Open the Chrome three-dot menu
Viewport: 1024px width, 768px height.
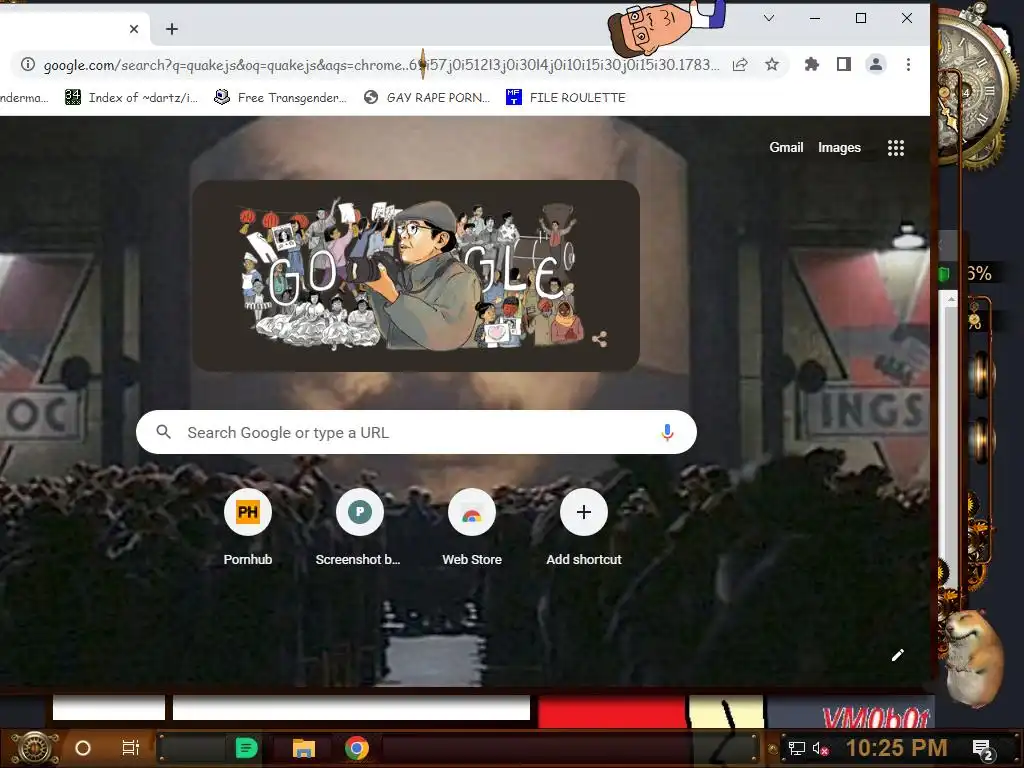(908, 65)
